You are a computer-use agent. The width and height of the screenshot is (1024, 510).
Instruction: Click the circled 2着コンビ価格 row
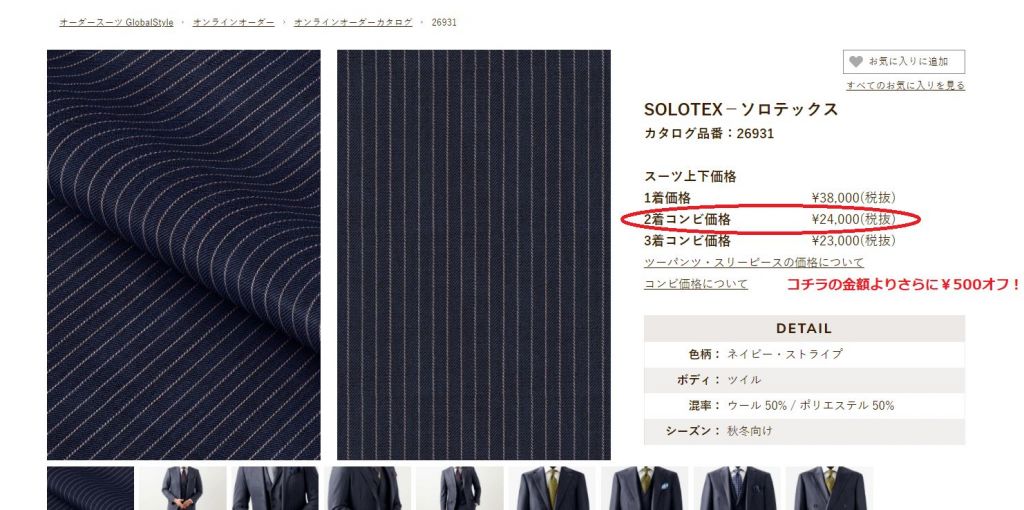click(x=770, y=219)
